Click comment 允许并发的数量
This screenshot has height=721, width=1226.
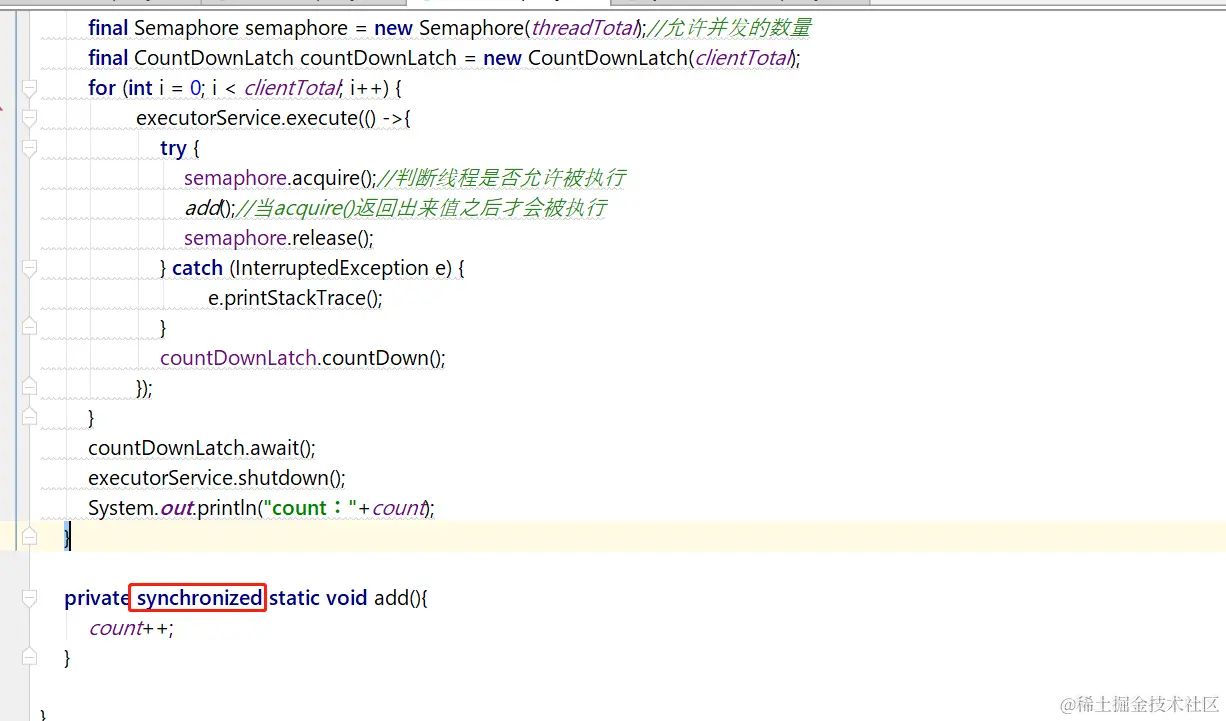coord(730,28)
